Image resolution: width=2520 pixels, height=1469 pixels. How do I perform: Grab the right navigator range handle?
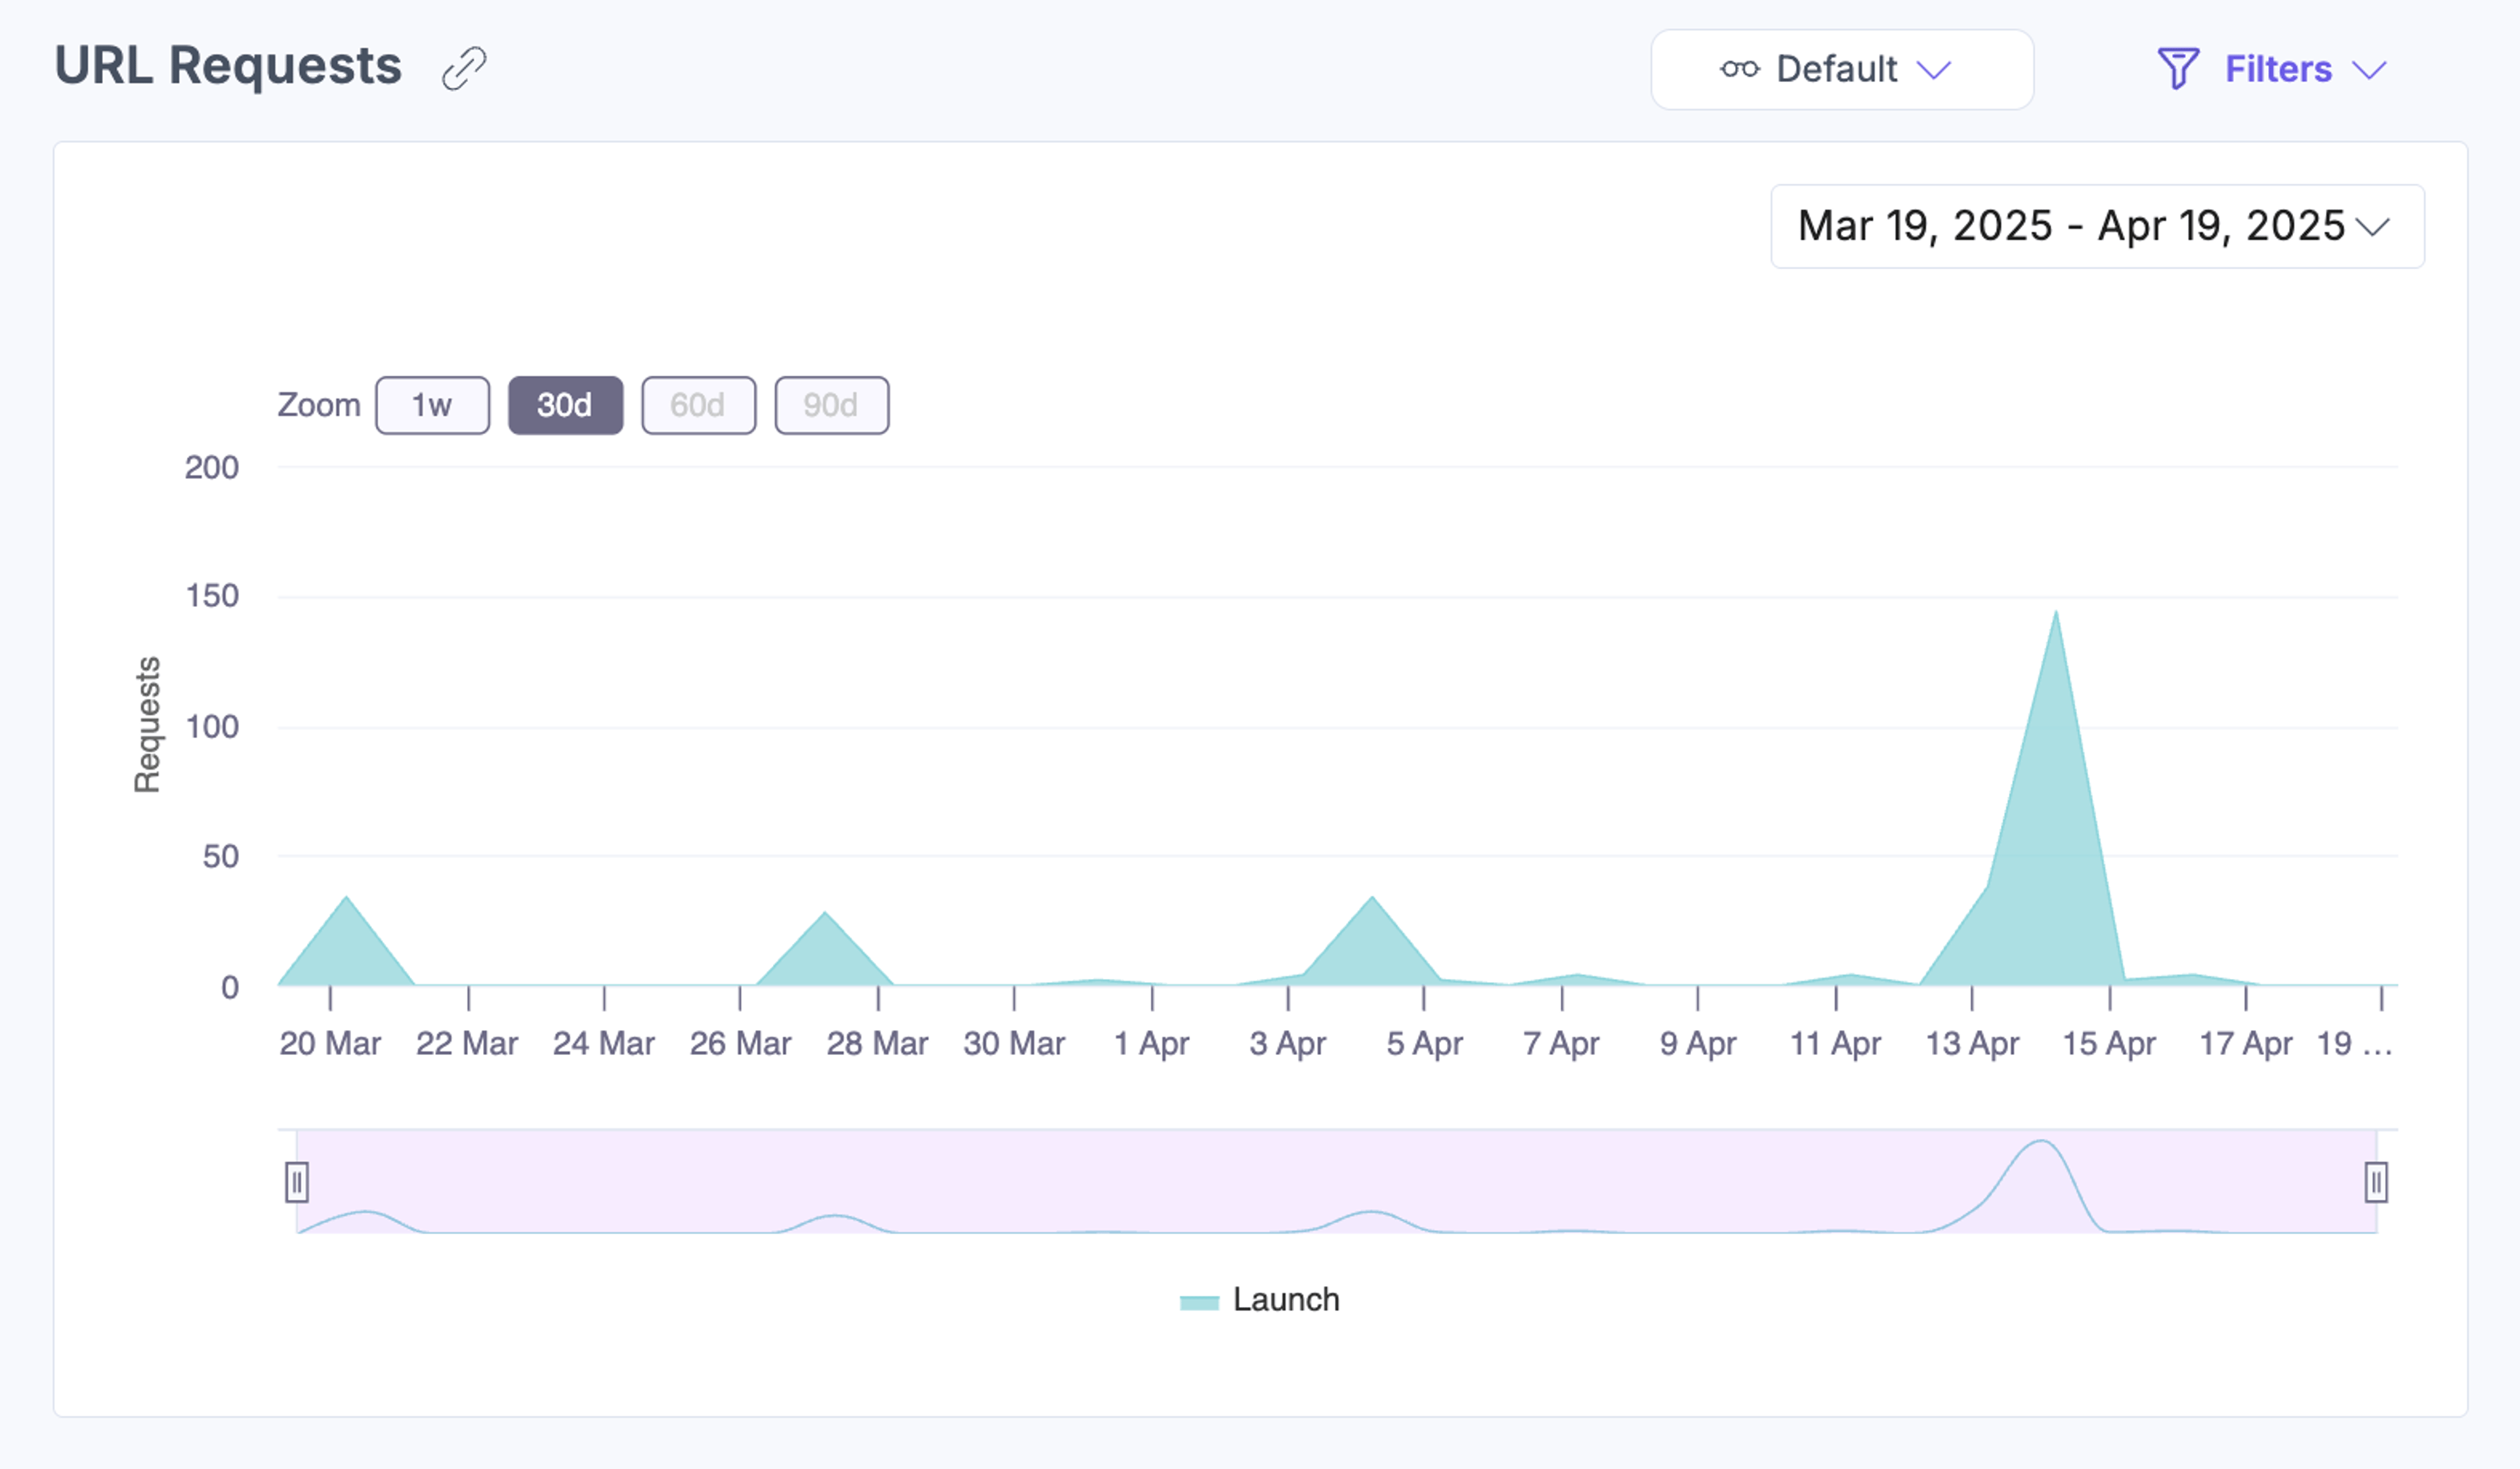pos(2376,1181)
